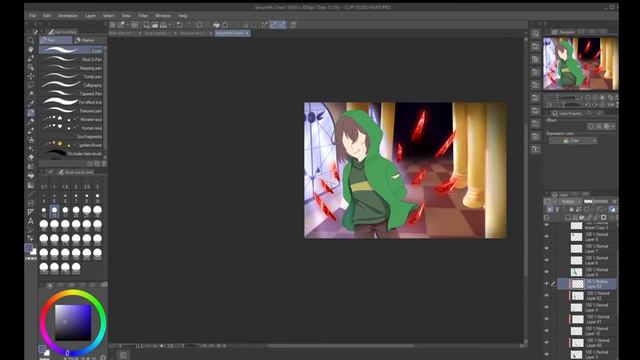Select the Hand move tool
Viewport: 640px width, 360px height.
[31, 49]
